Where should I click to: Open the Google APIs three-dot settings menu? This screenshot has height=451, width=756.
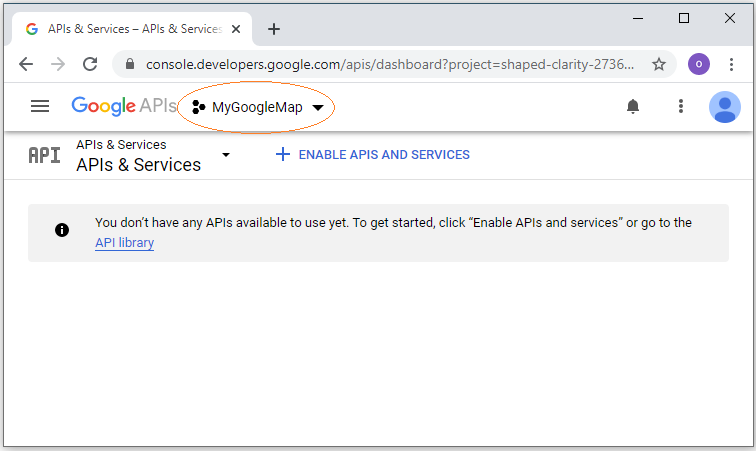point(681,106)
